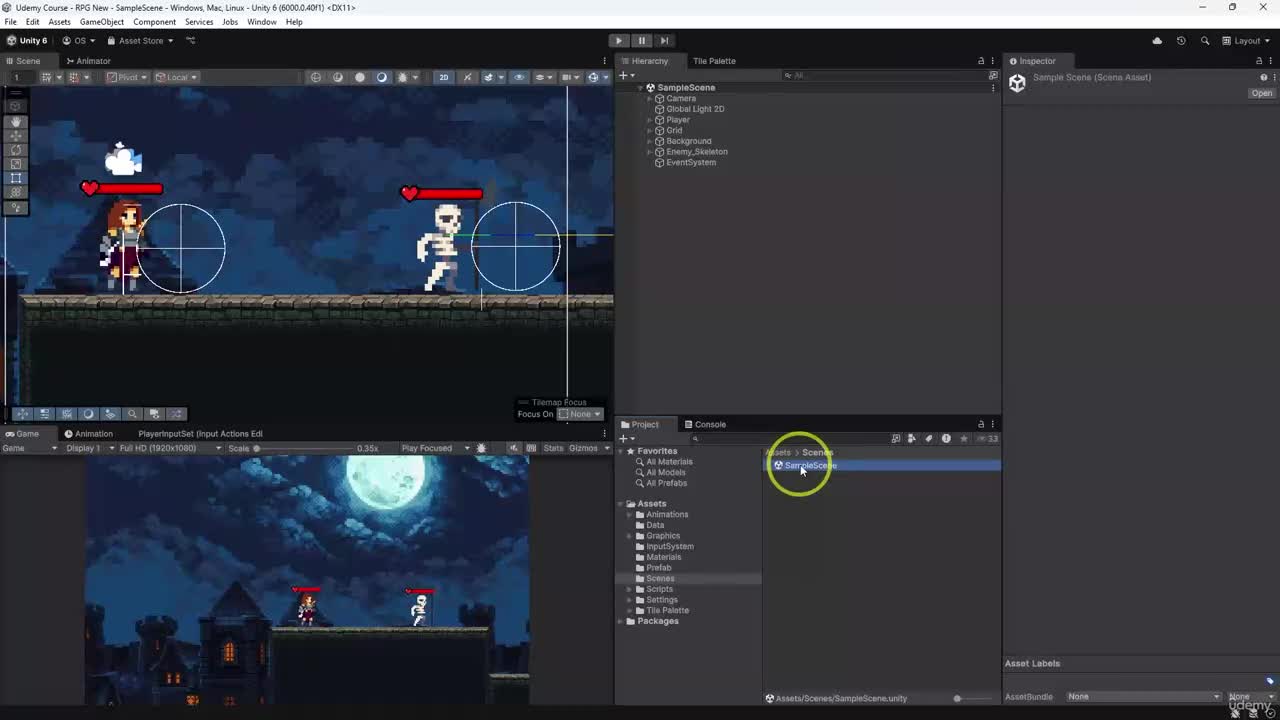Lock the Project panel
1280x720 pixels.
tap(981, 424)
